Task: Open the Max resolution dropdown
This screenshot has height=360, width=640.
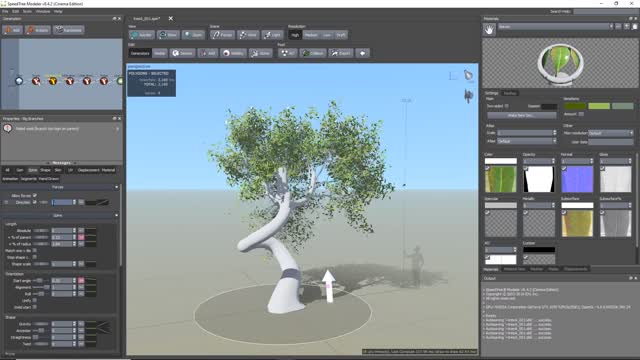Action: pos(611,133)
